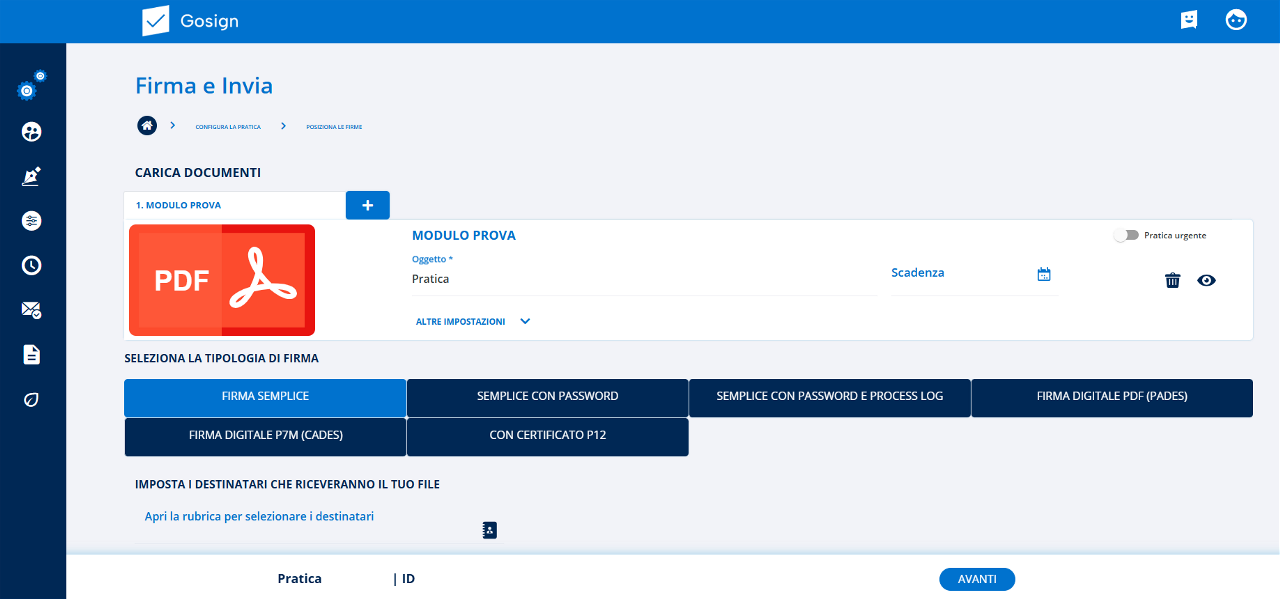Select the Firma Semplice signature type
Screen dimensions: 1280x599
[265, 397]
